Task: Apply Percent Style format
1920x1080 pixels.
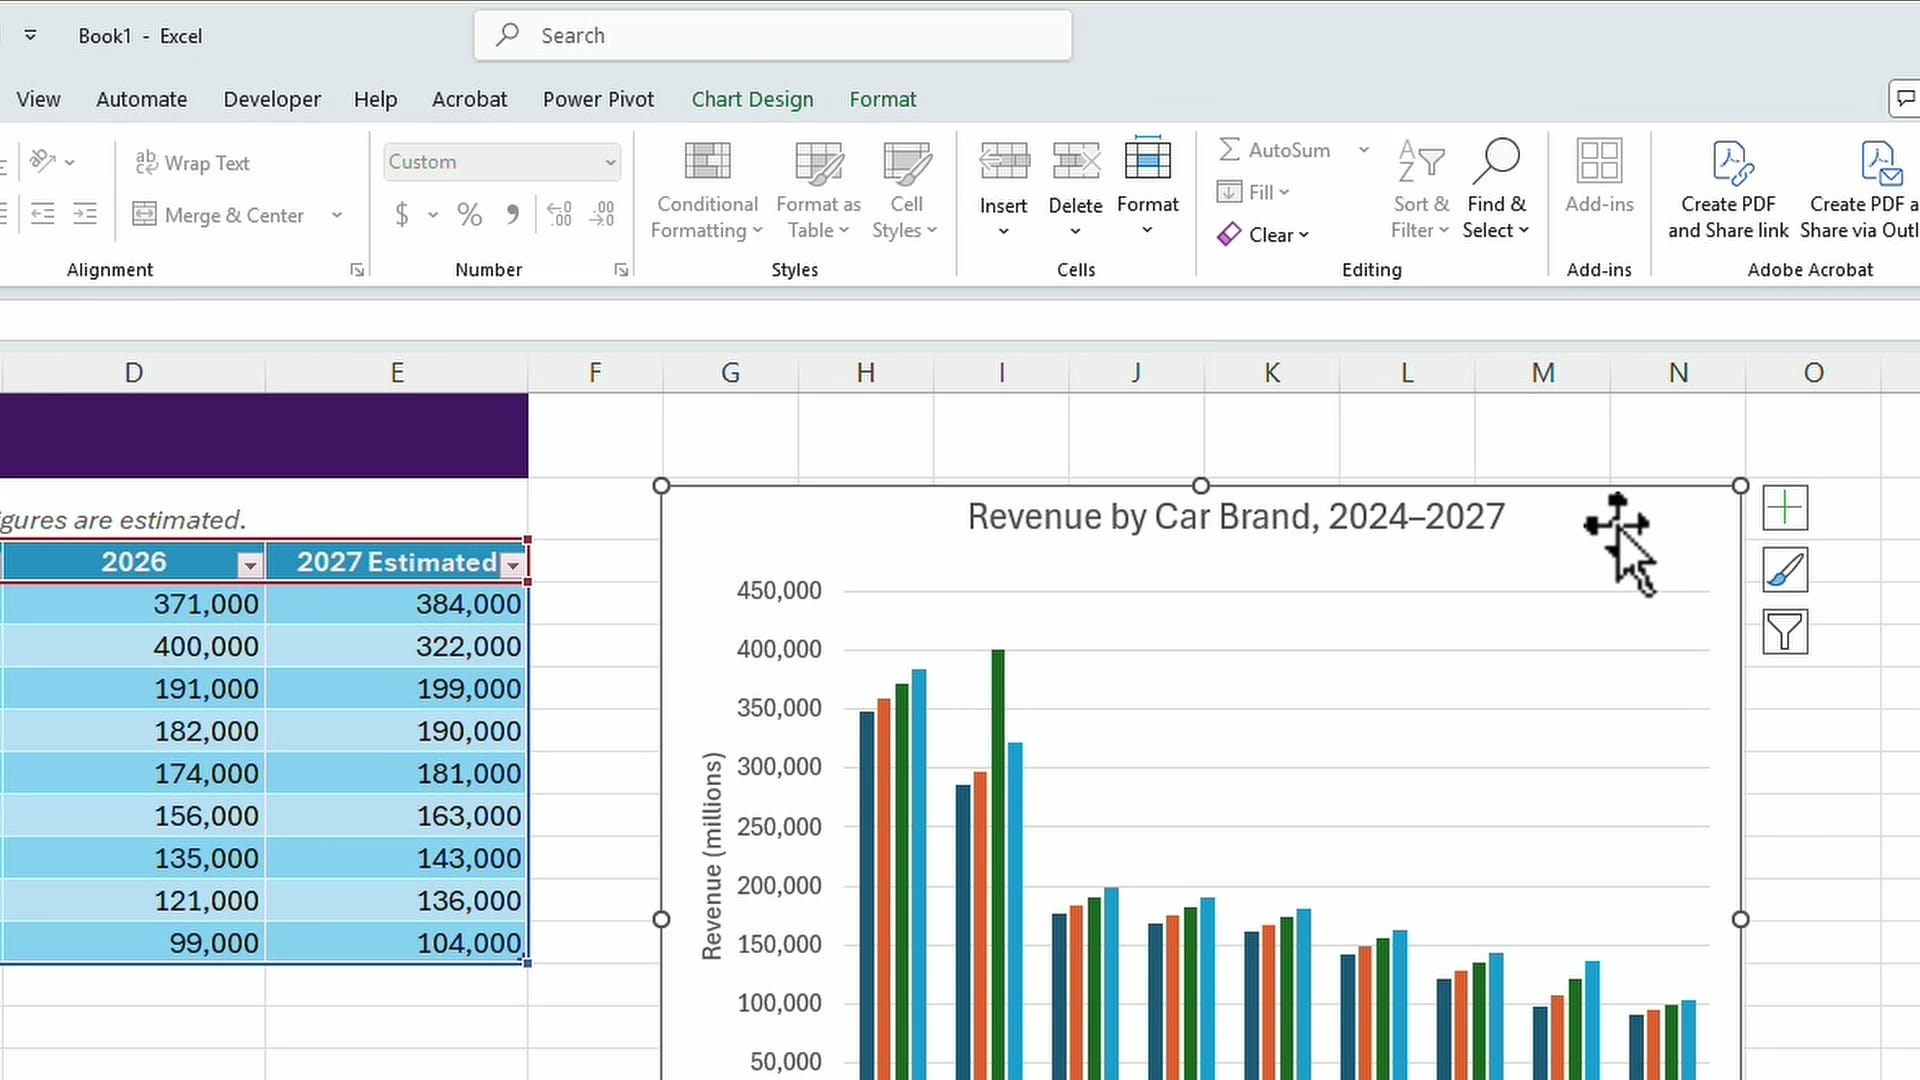Action: click(469, 214)
